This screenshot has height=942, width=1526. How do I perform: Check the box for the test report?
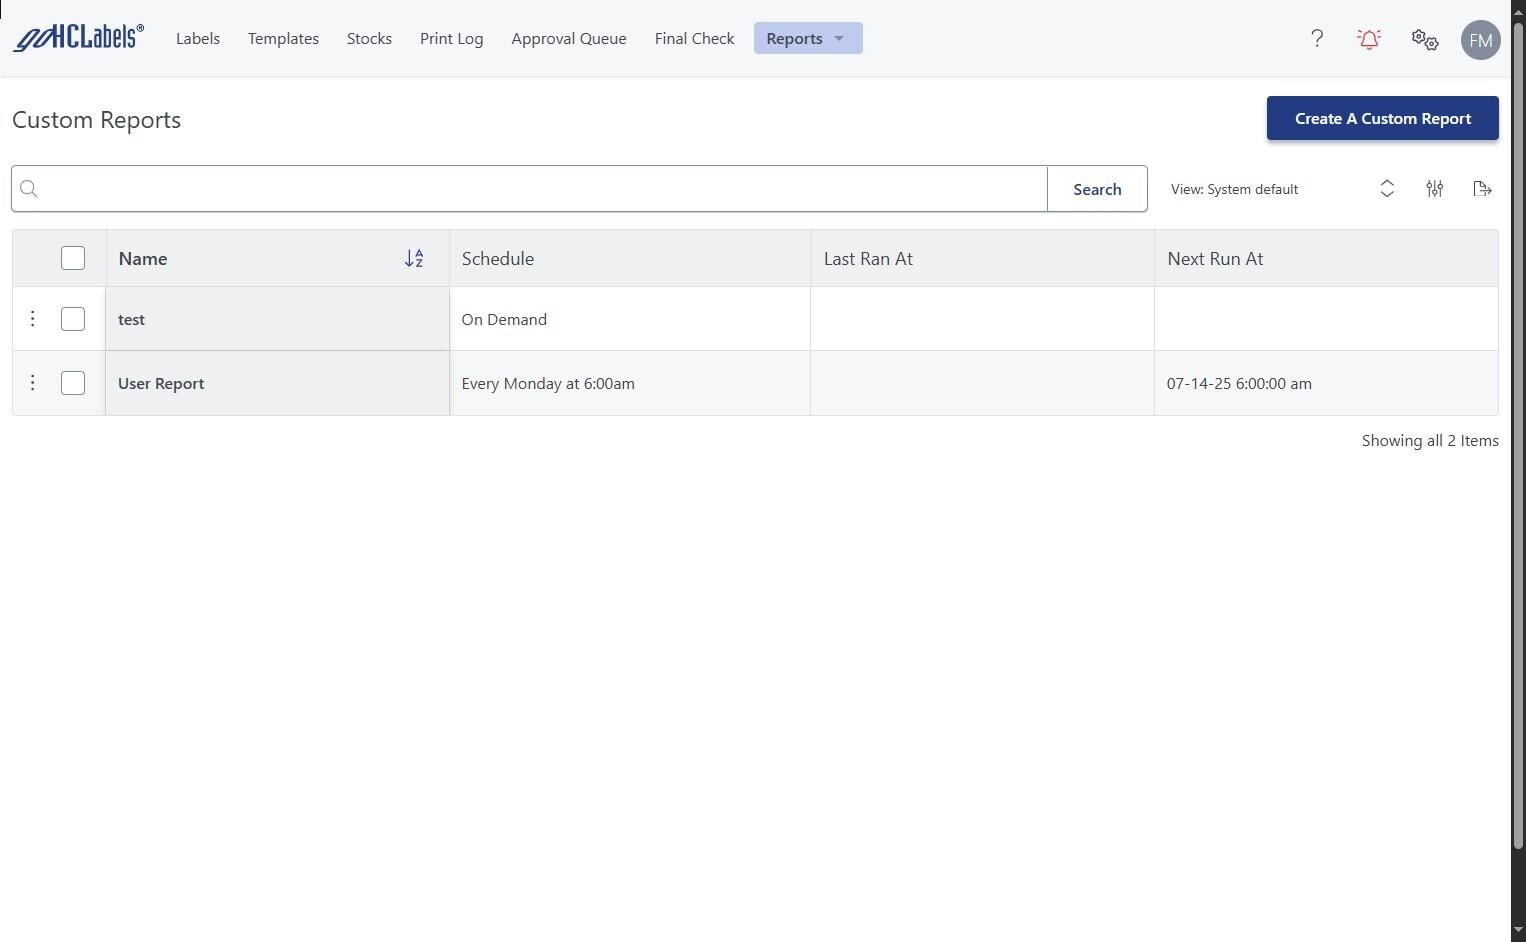coord(73,319)
